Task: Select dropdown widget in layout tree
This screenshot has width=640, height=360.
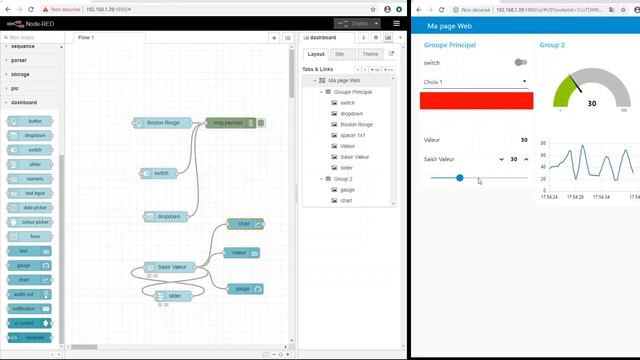Action: click(x=351, y=113)
